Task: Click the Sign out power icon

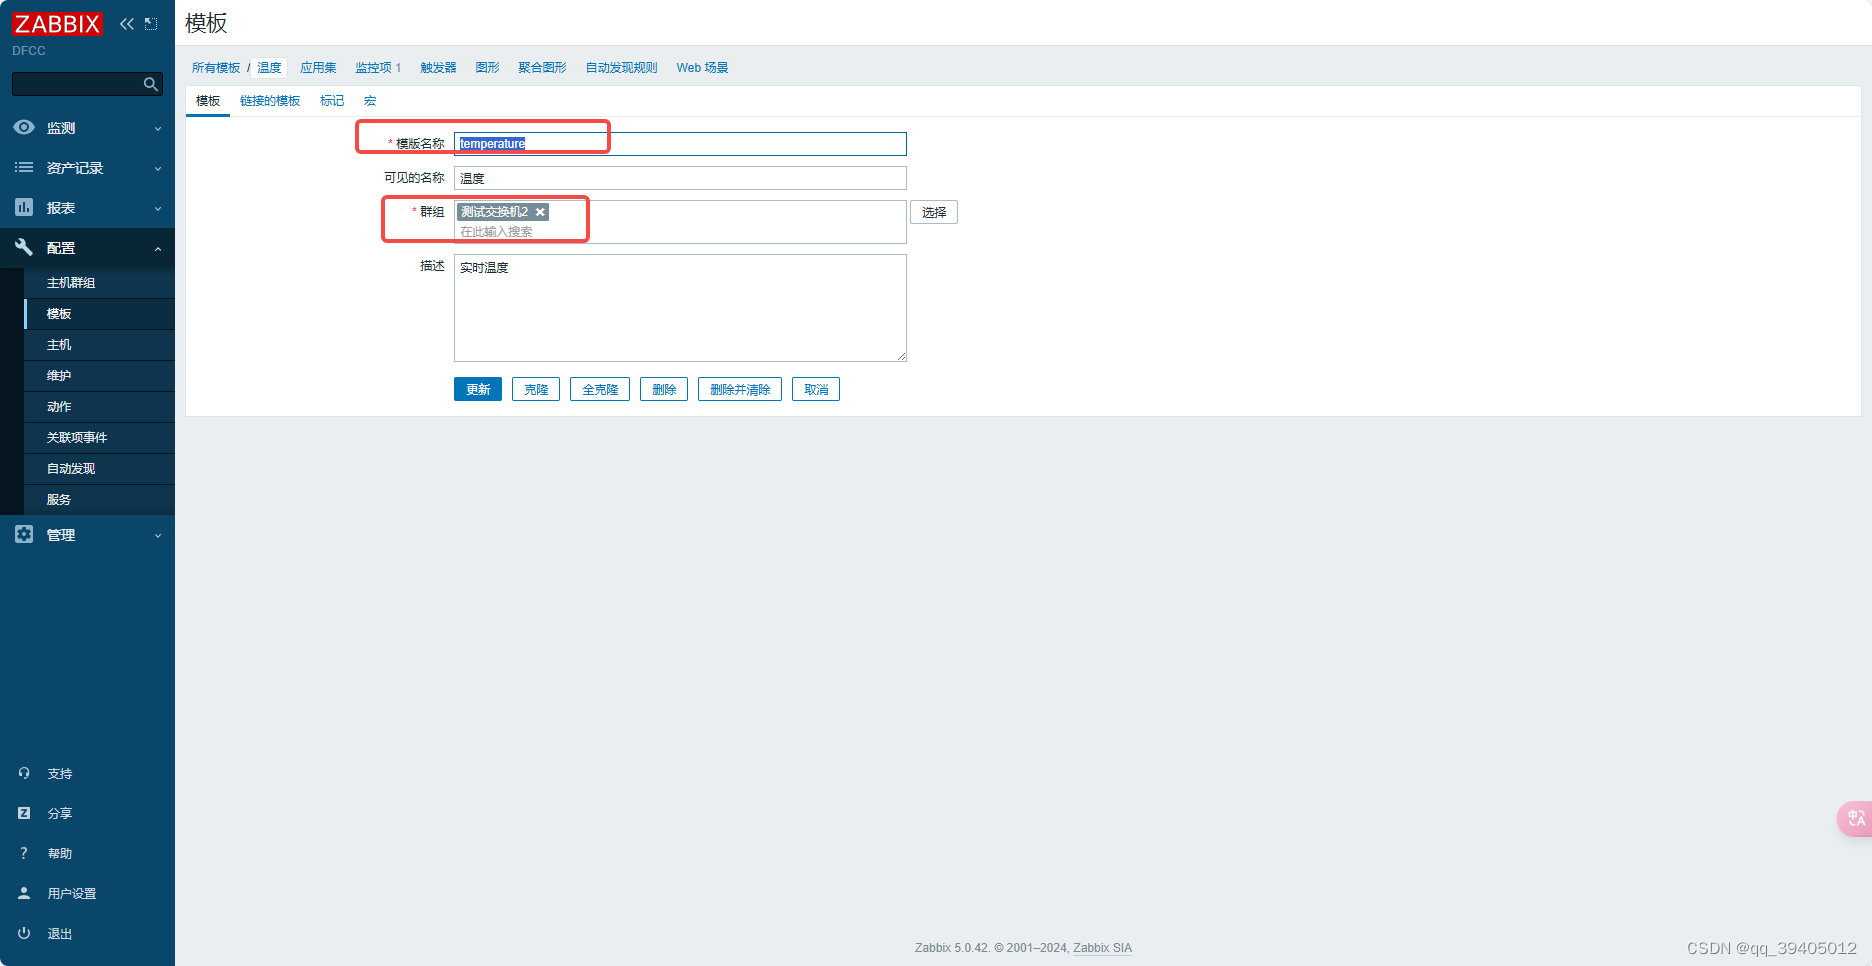Action: pos(24,933)
